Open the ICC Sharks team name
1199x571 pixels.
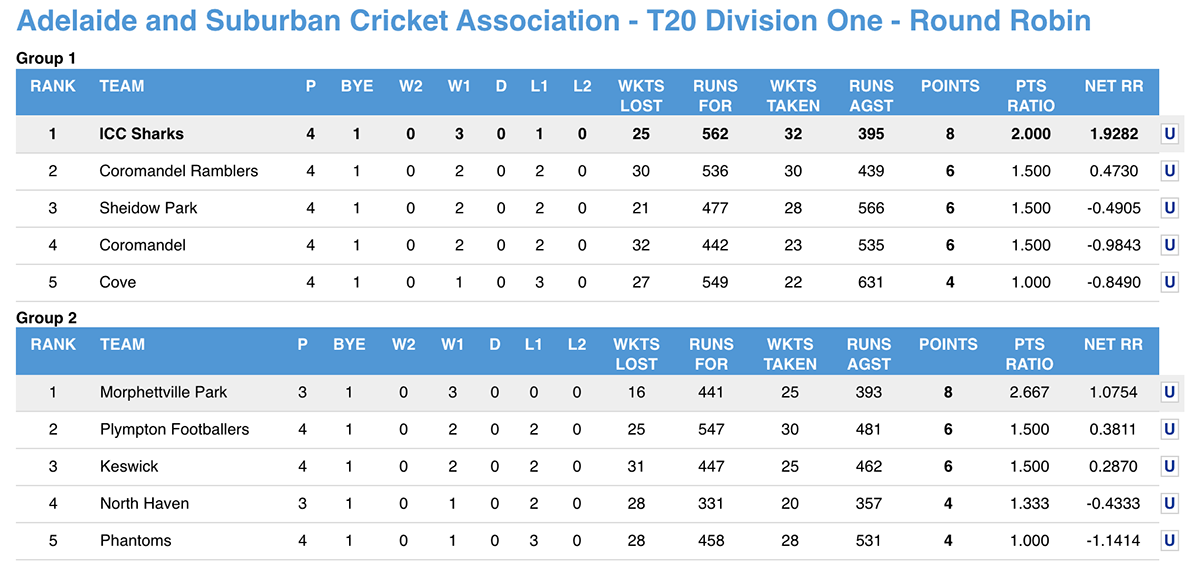tap(141, 134)
